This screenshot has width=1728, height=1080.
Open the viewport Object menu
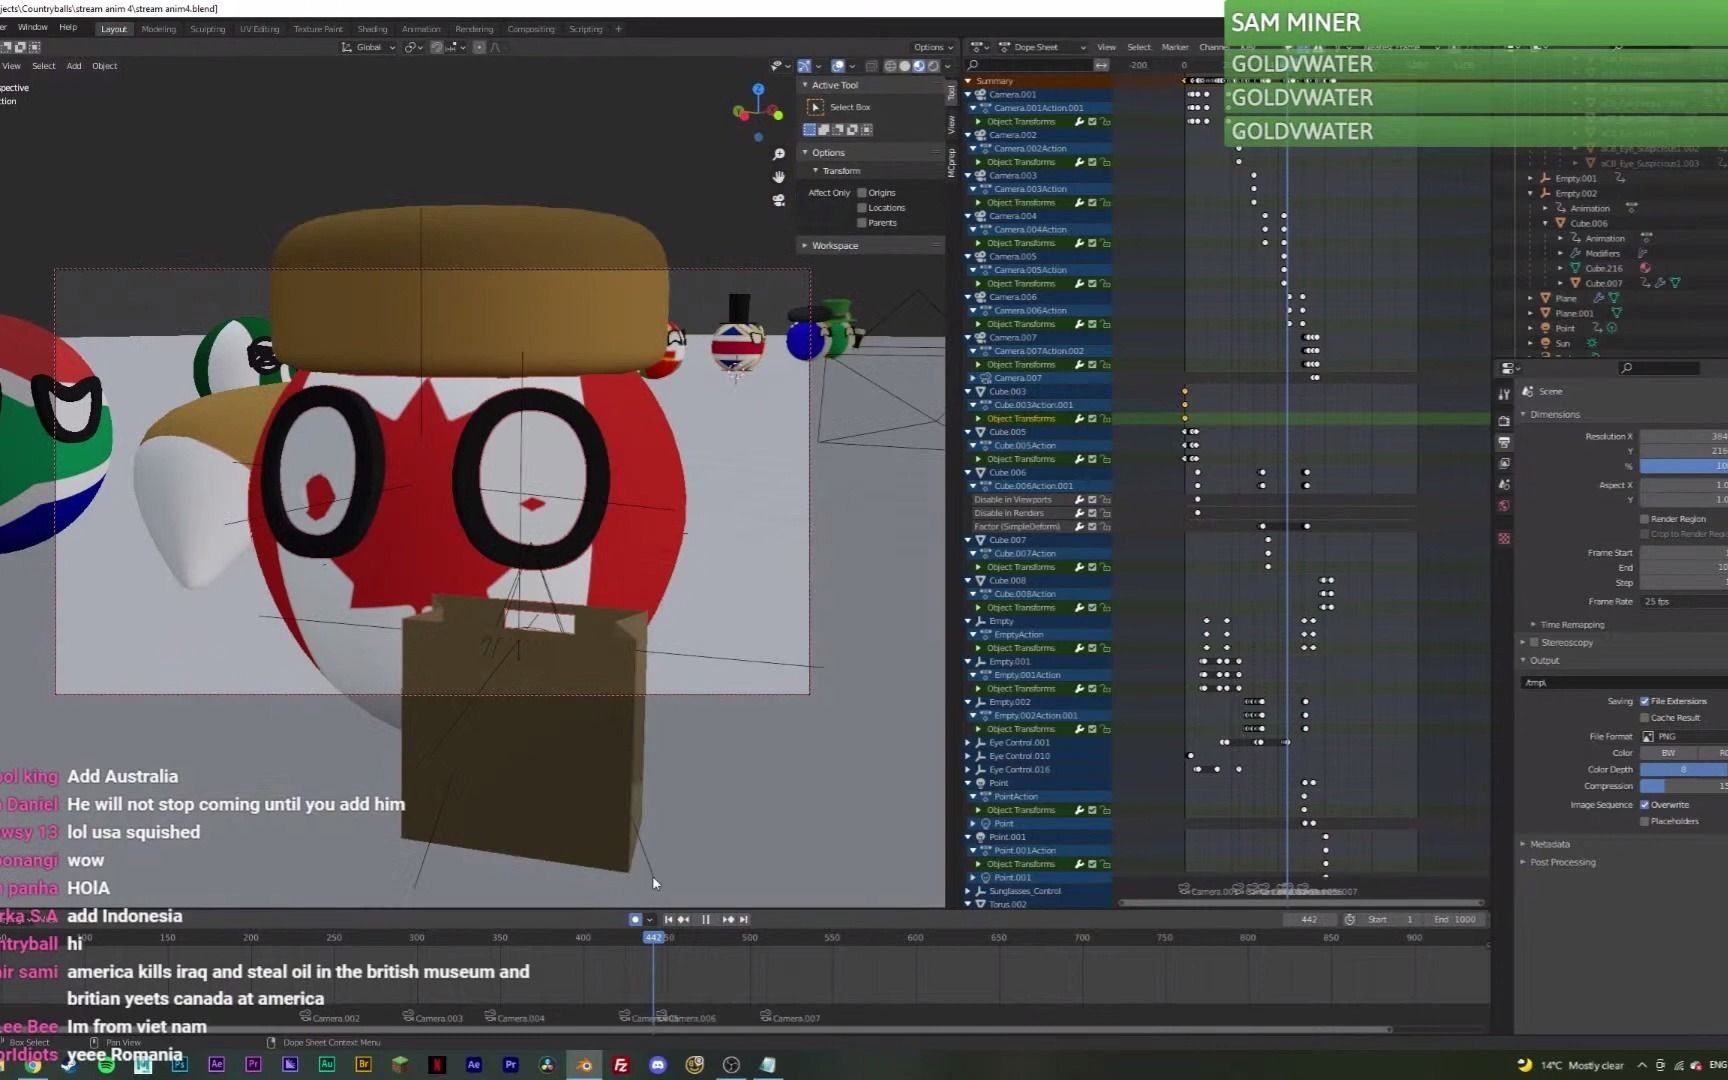[x=104, y=66]
